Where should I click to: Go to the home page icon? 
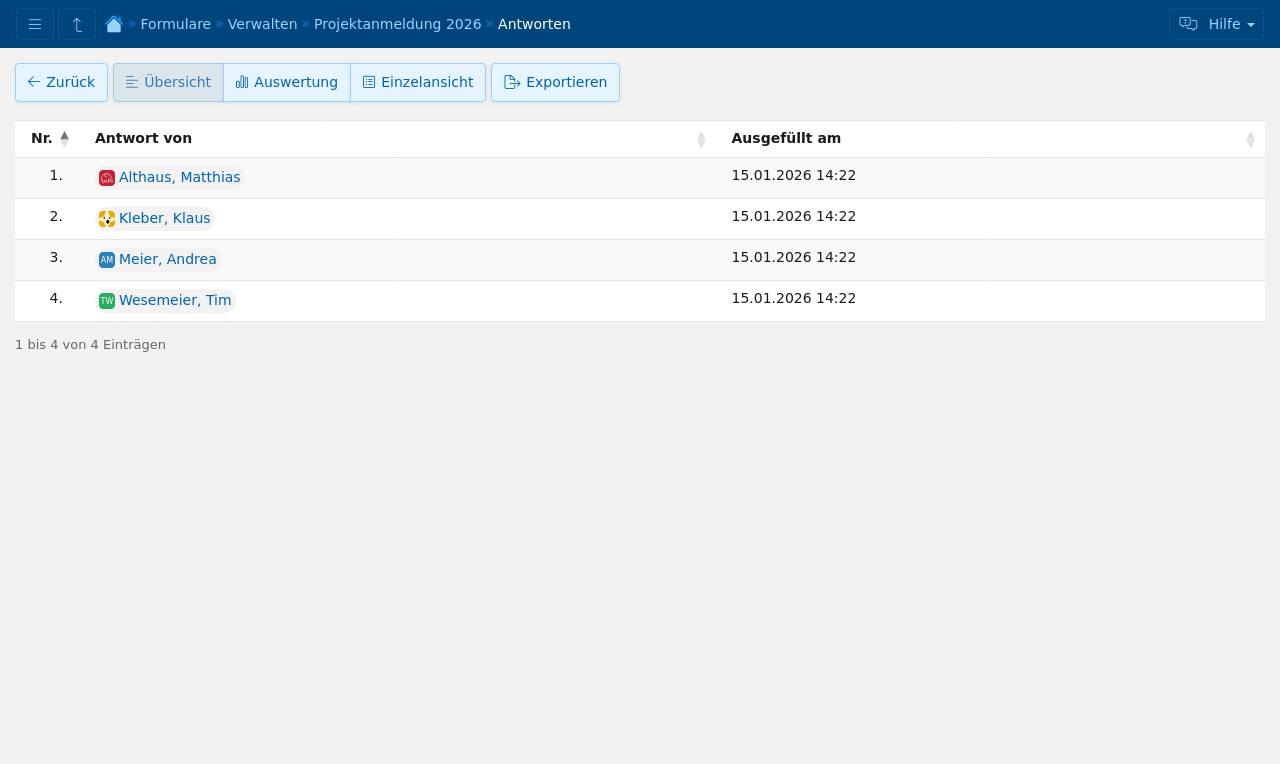pos(114,24)
